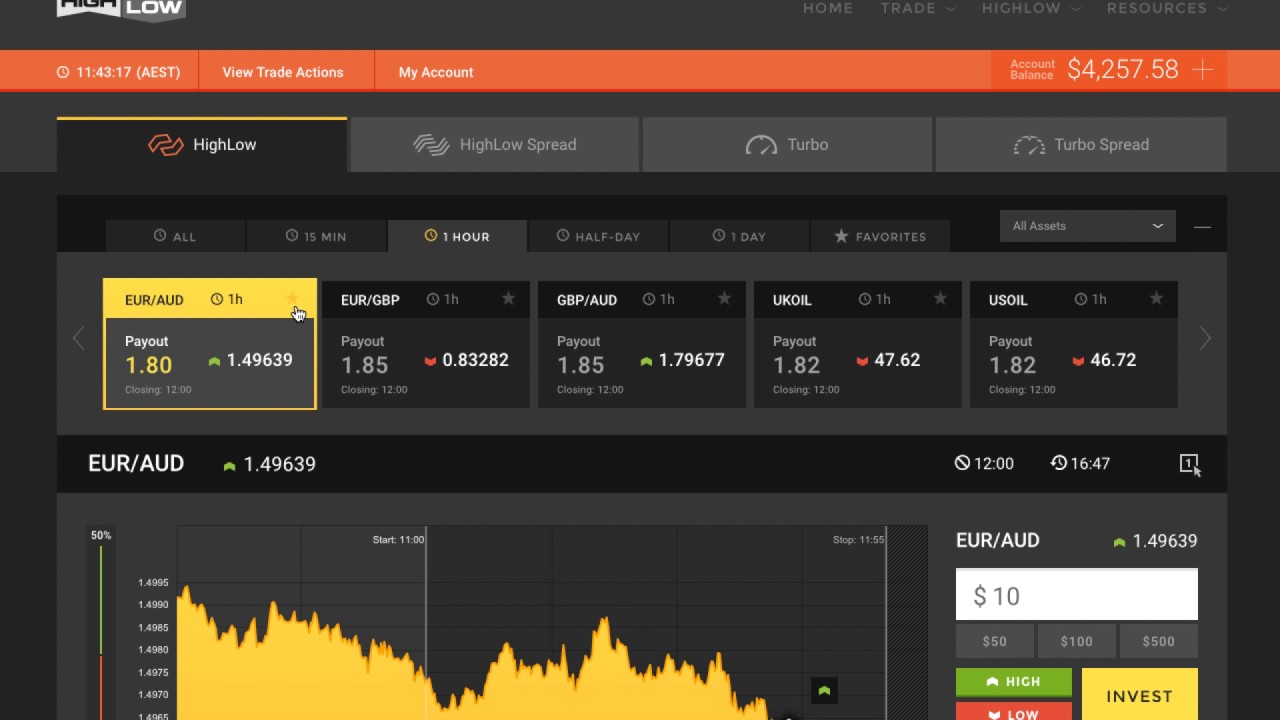This screenshot has height=720, width=1280.
Task: Toggle favorite star on GBP/AUD card
Action: coord(724,298)
